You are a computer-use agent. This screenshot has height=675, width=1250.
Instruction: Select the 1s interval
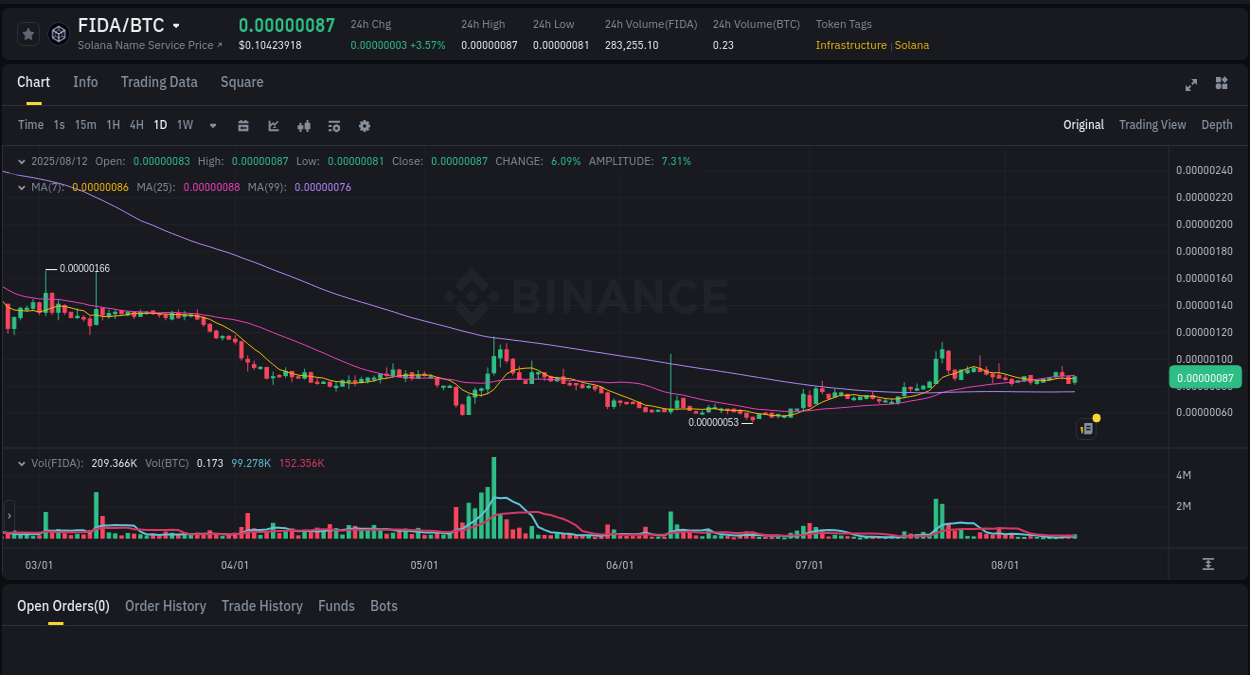point(59,125)
